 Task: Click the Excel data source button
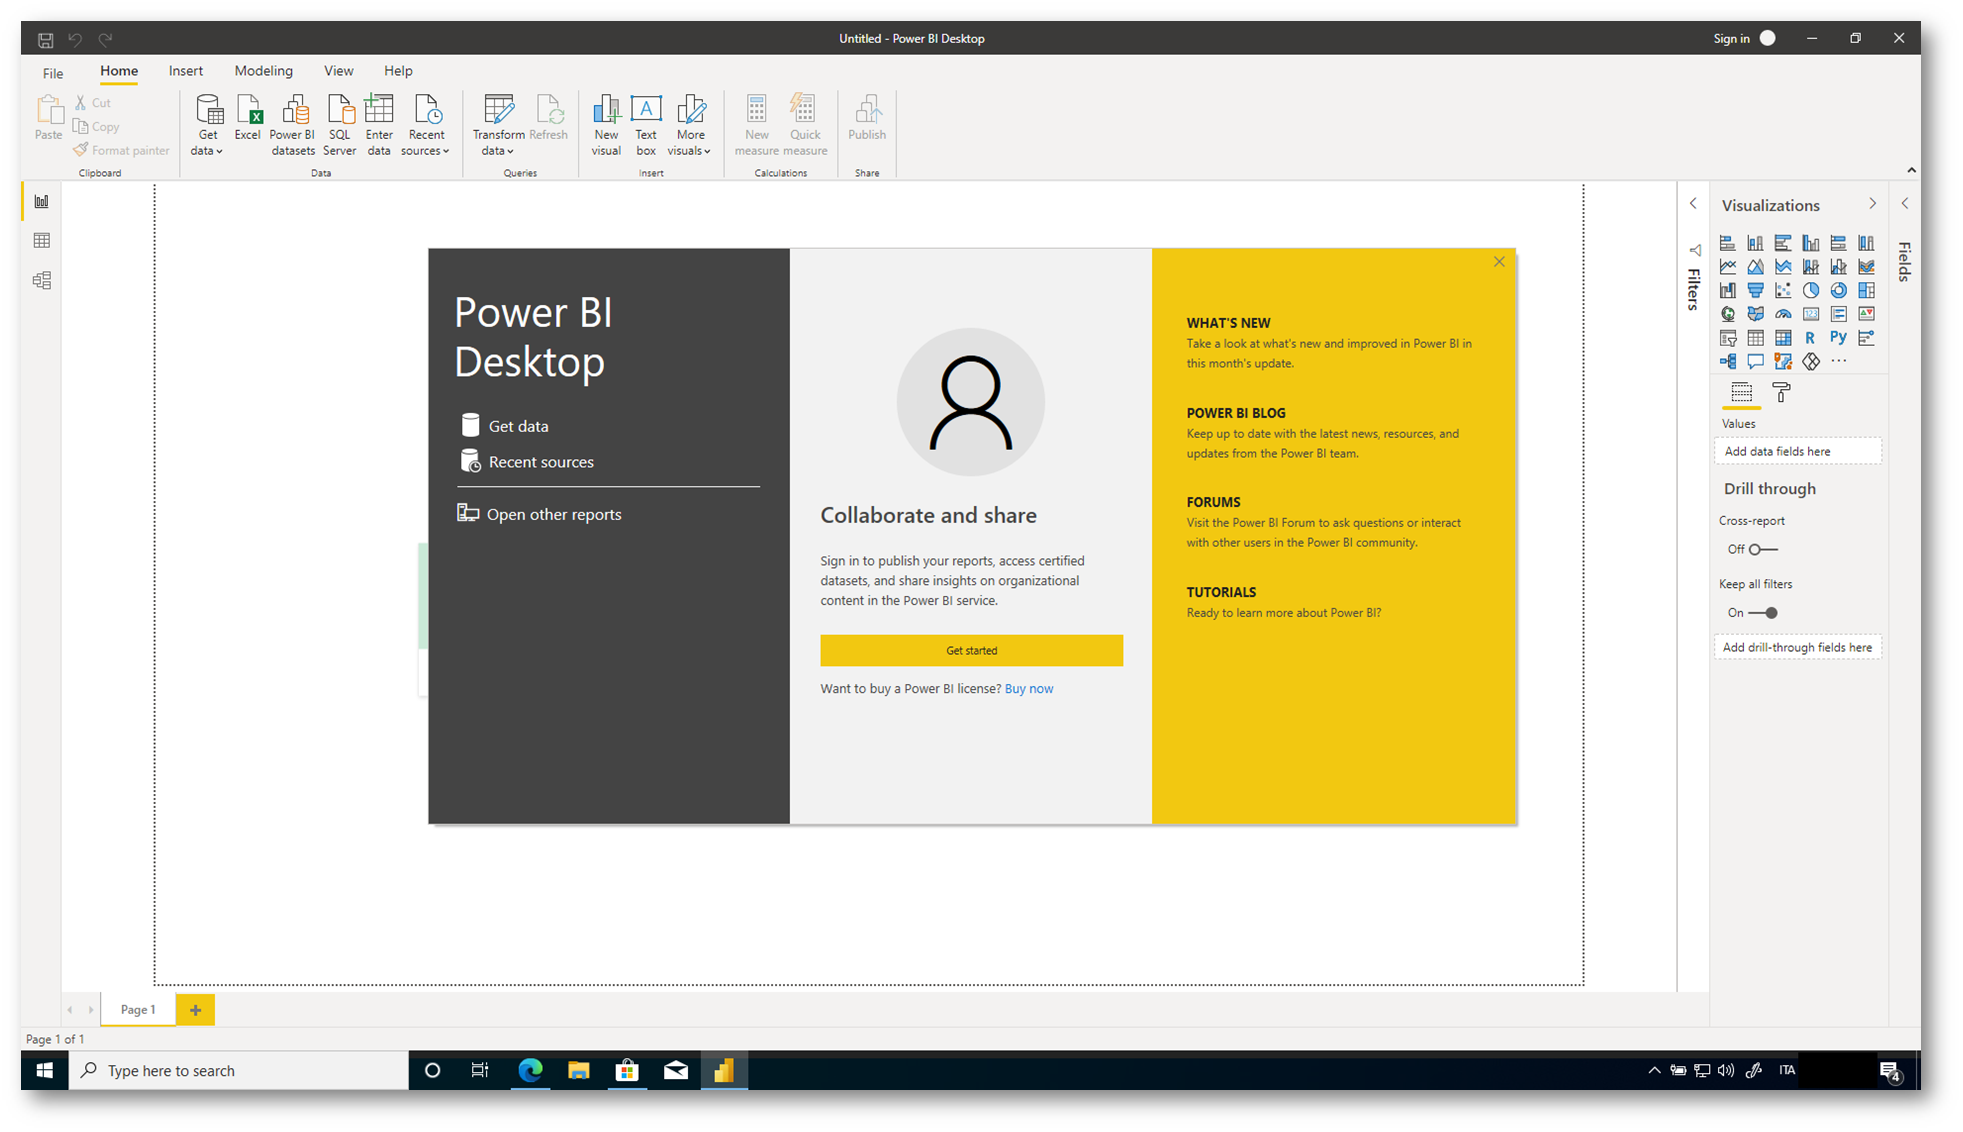[x=247, y=119]
